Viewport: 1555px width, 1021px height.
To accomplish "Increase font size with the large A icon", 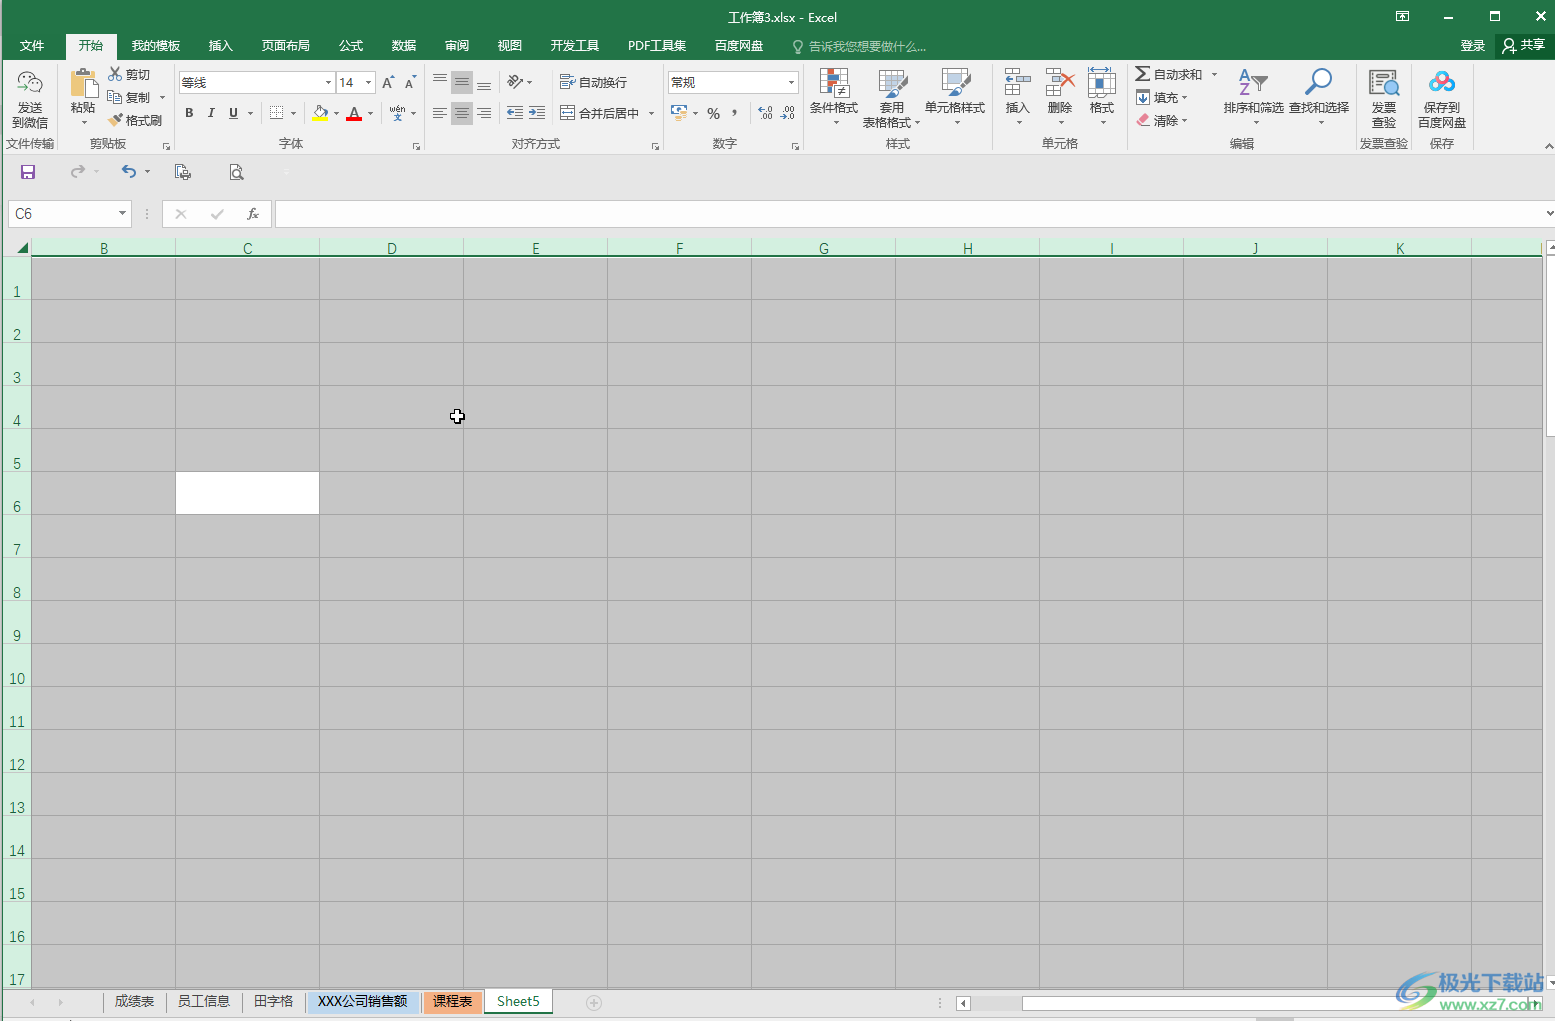I will 388,83.
